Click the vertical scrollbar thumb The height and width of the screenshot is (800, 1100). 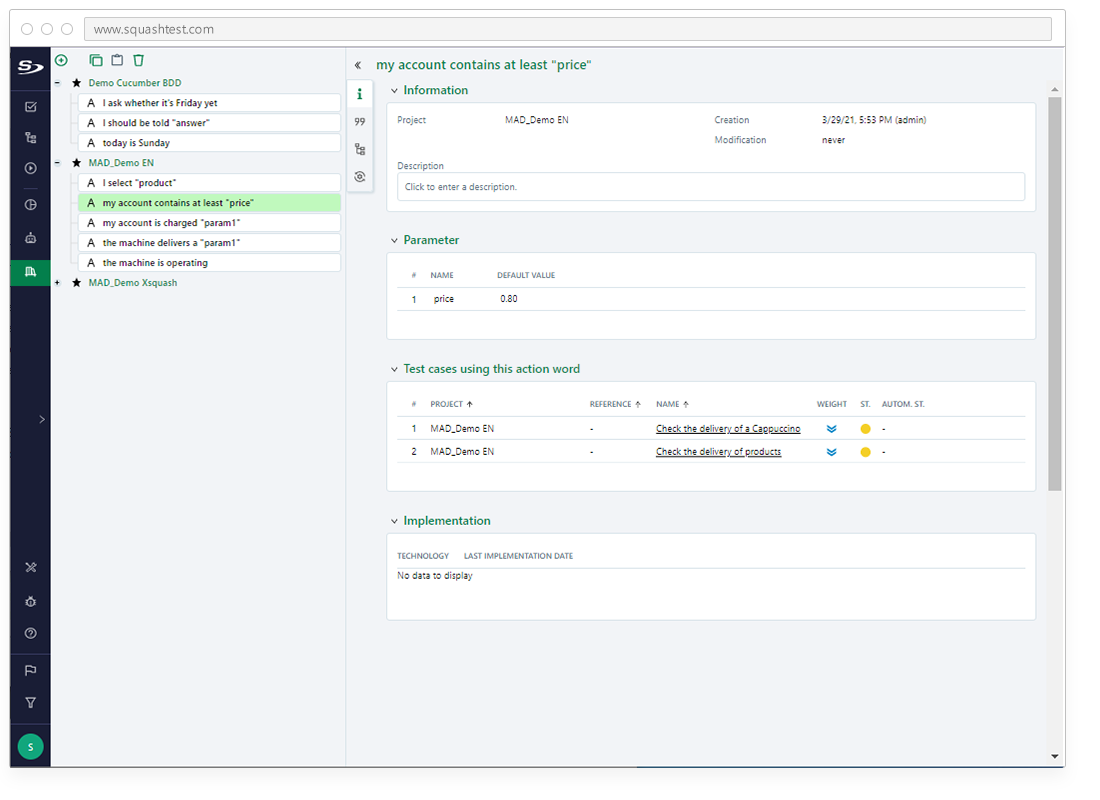coord(1054,293)
